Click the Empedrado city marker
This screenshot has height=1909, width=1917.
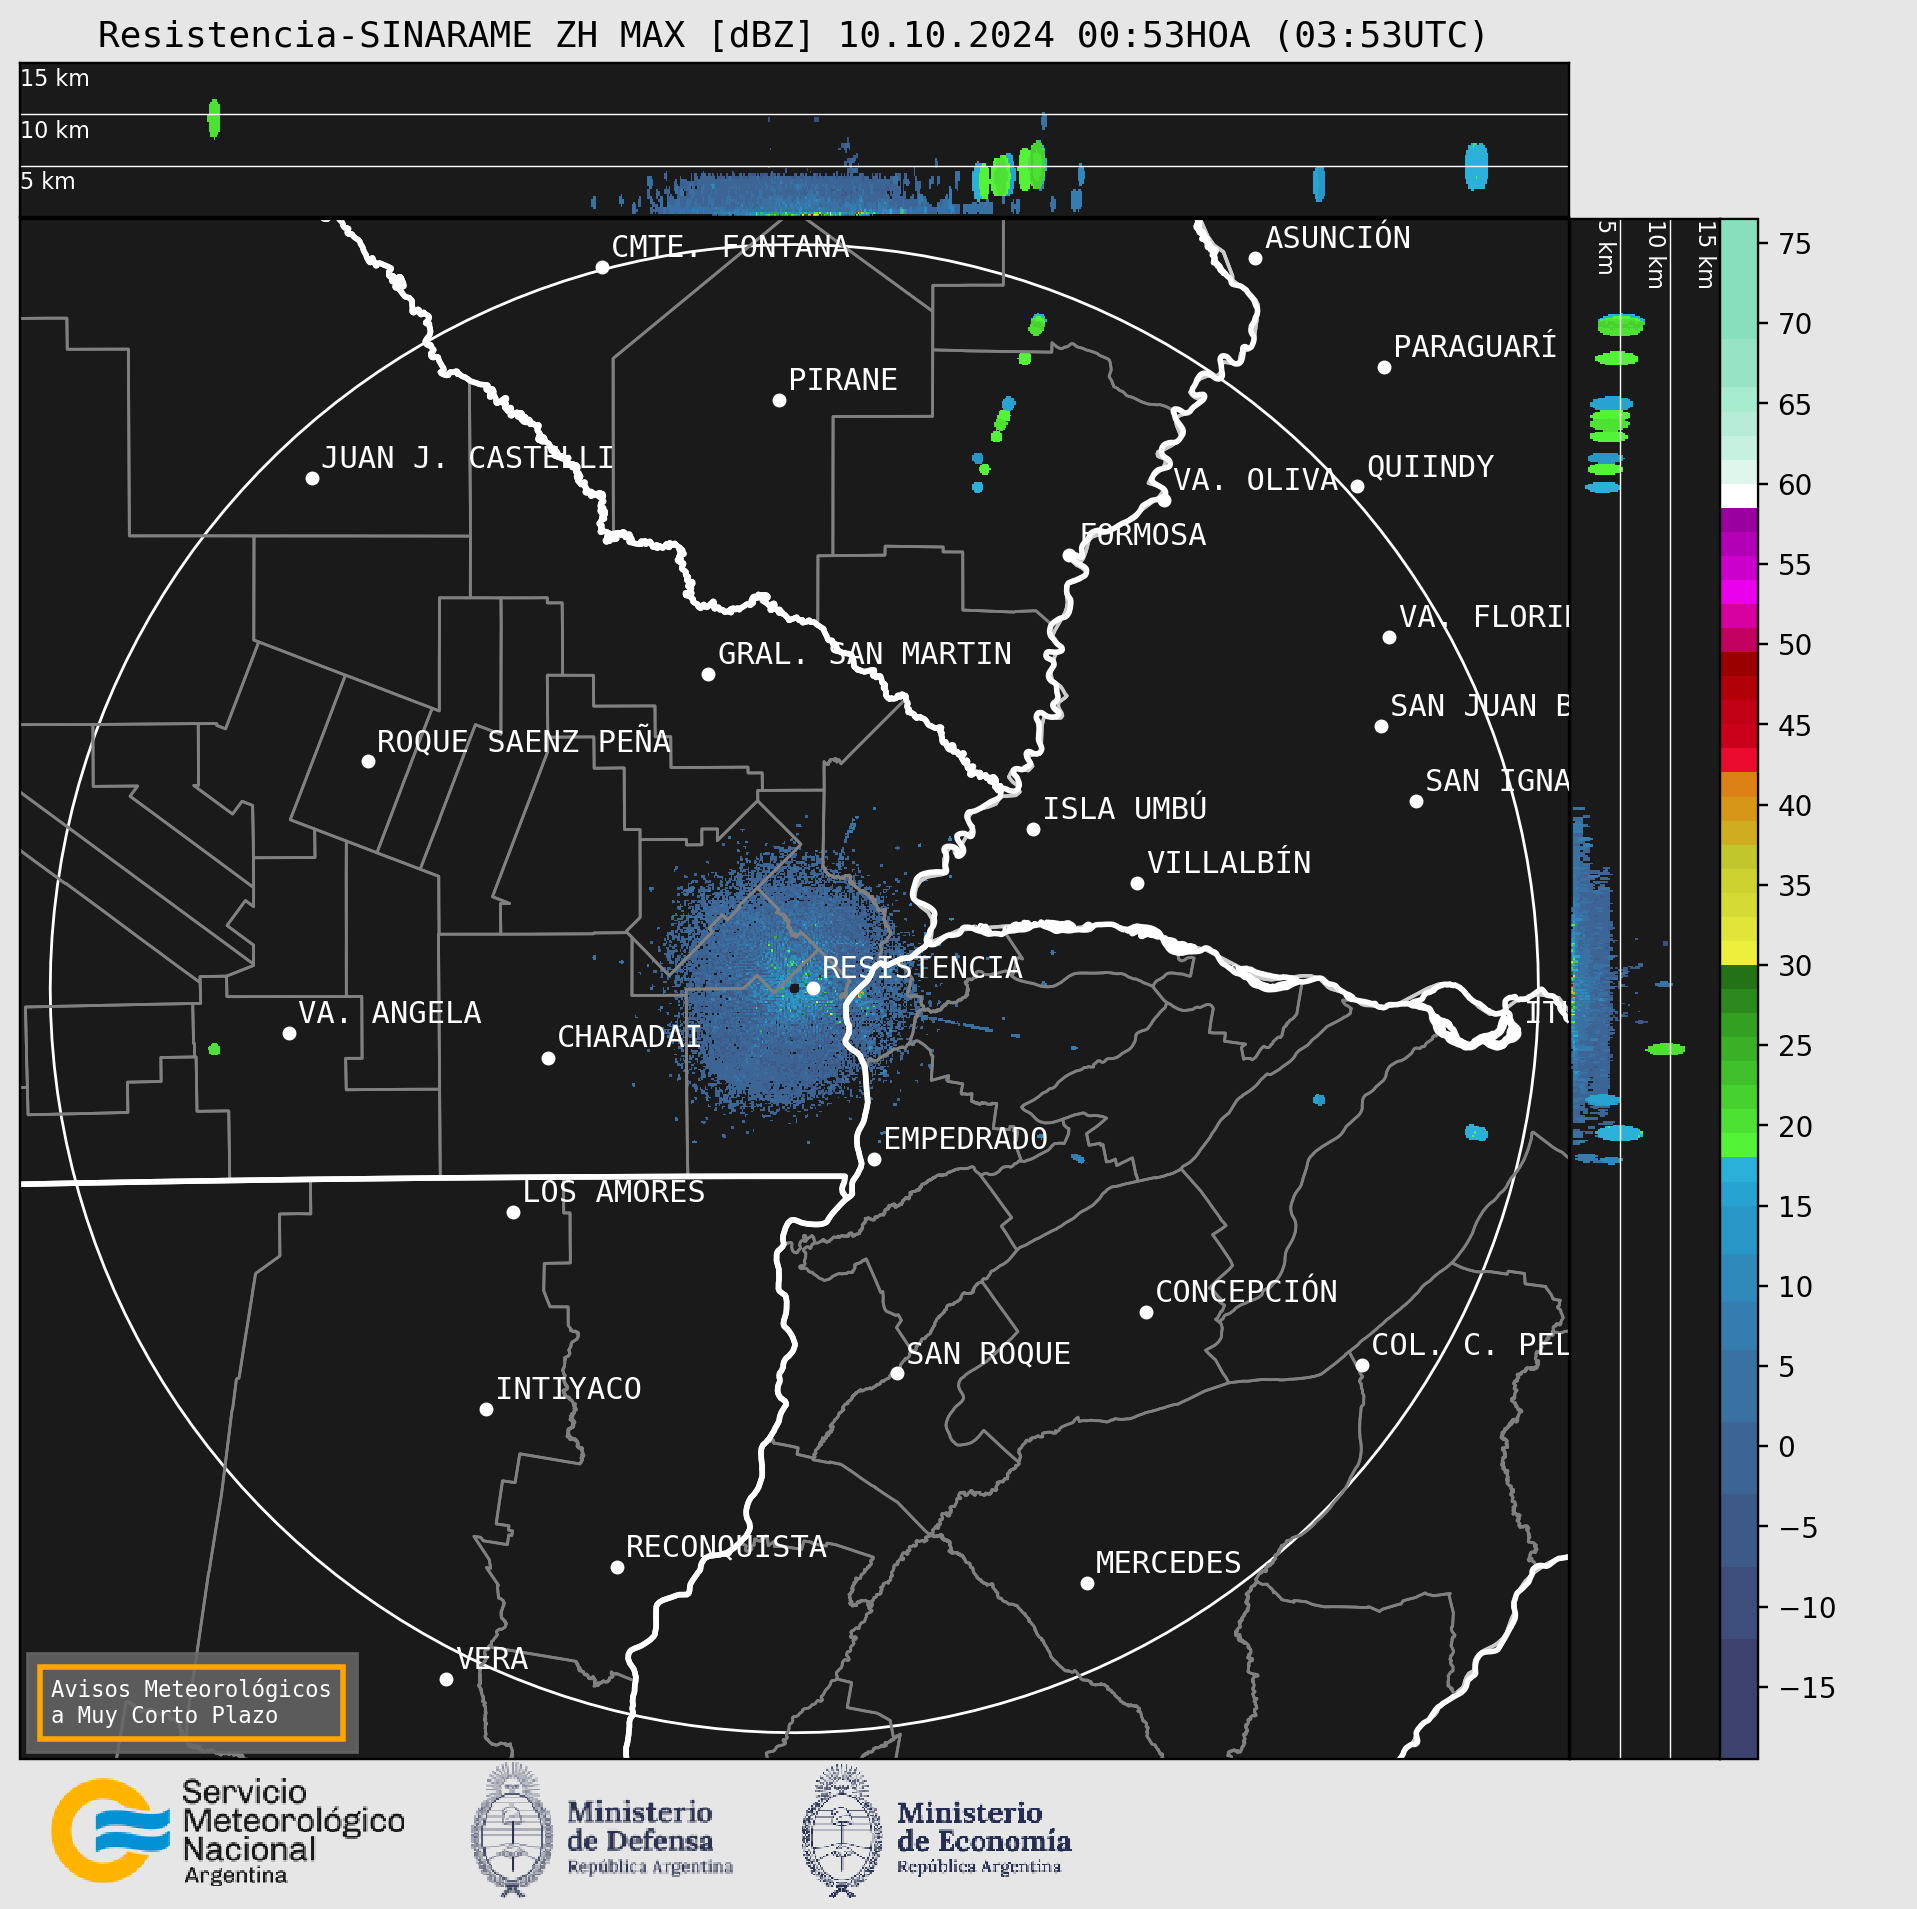pos(874,1159)
